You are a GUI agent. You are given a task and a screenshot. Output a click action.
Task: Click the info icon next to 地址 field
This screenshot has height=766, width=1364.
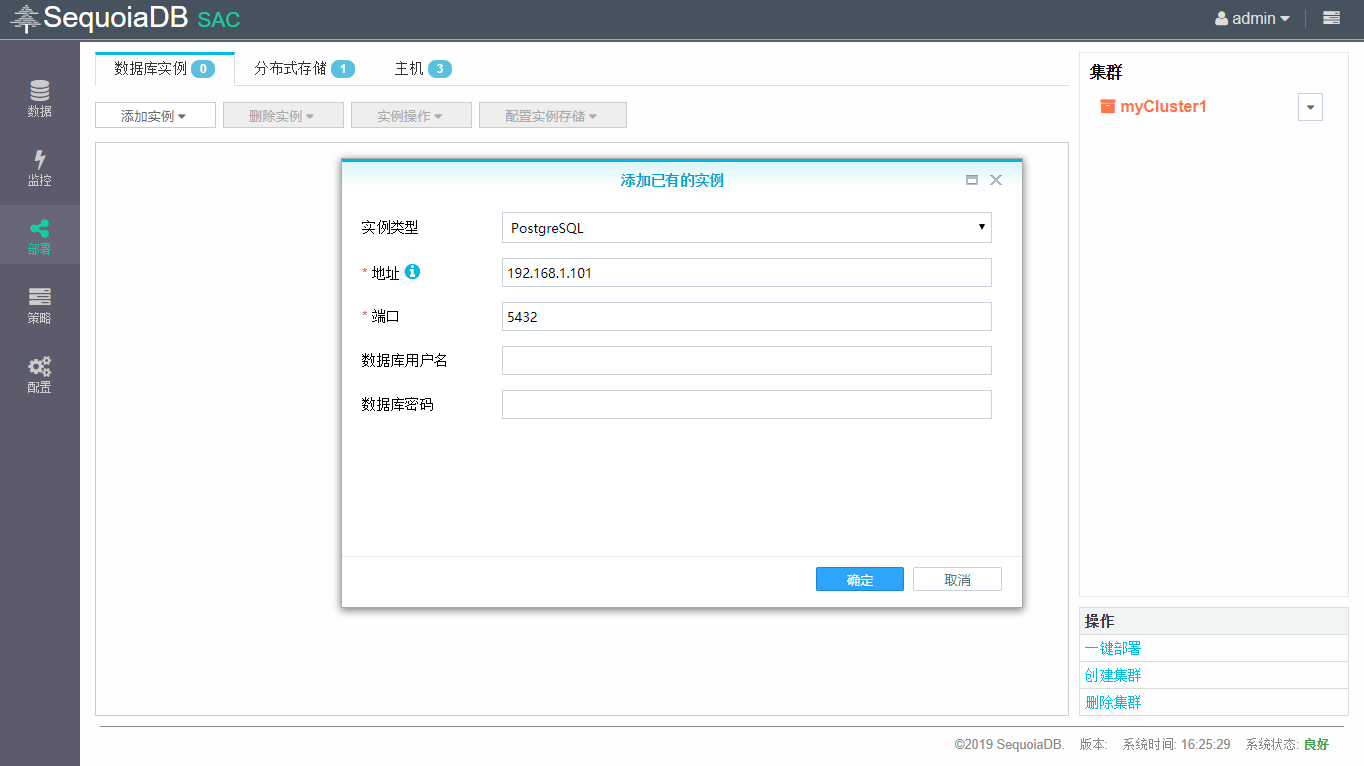tap(414, 271)
